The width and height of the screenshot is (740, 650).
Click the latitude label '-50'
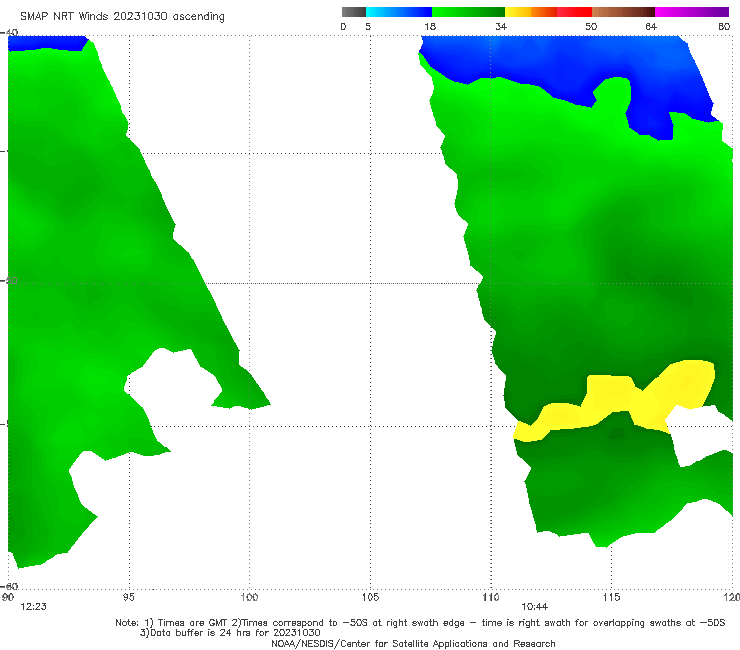tap(9, 281)
